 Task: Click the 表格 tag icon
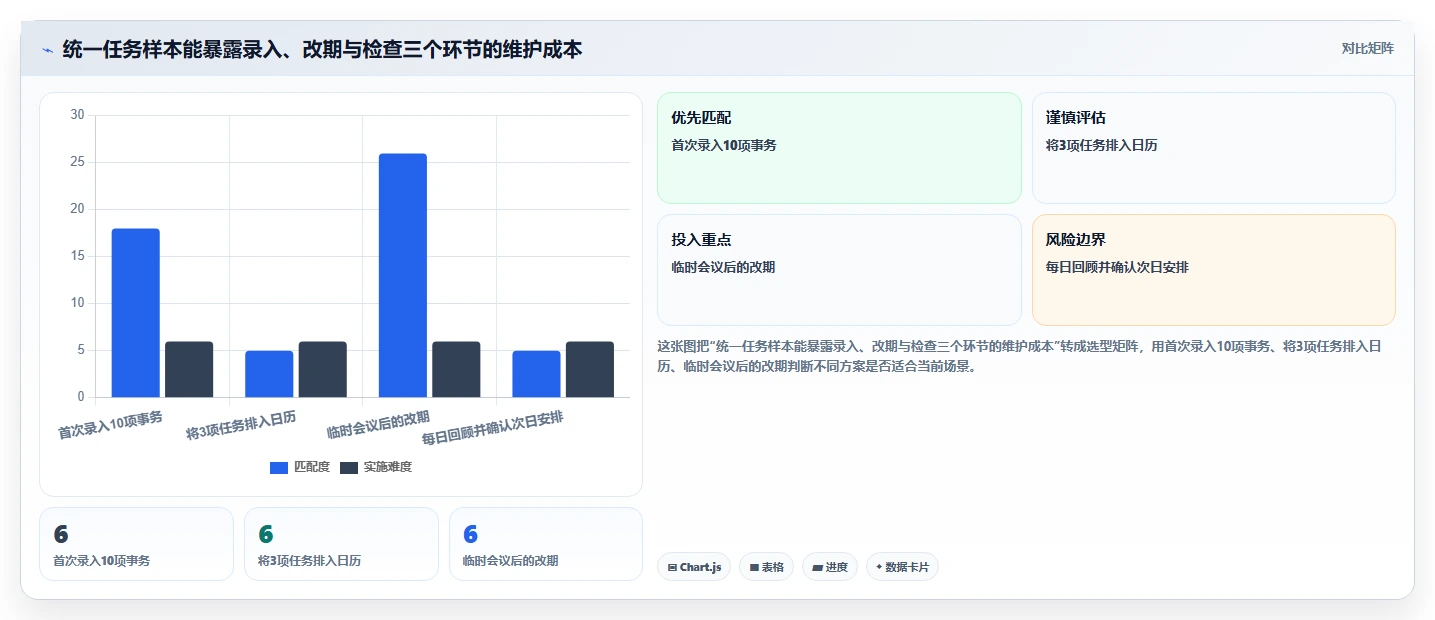(x=754, y=567)
